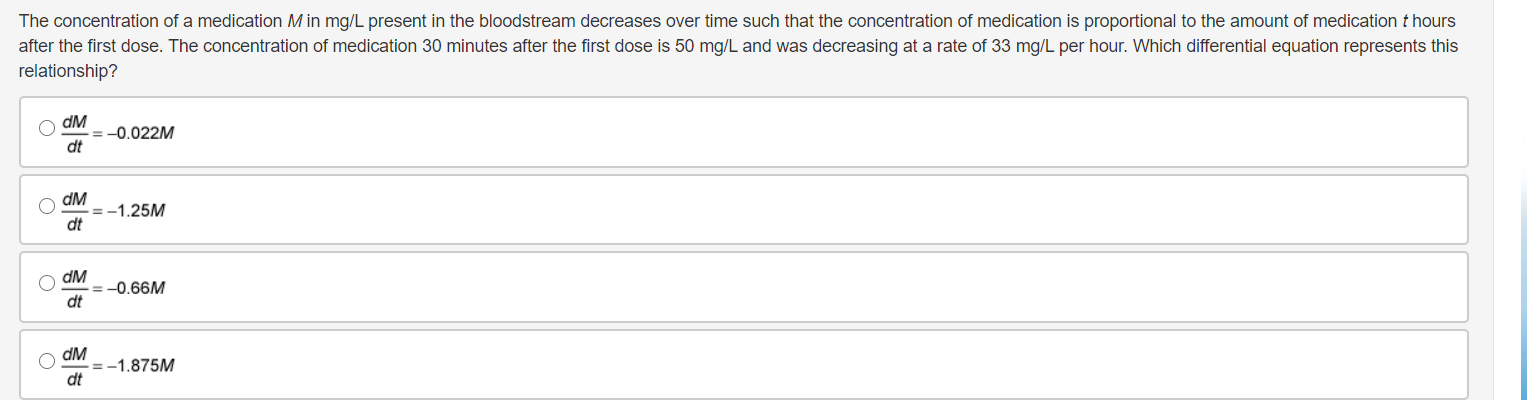
Task: Pick the radio button next to −1.875M
Action: click(47, 361)
